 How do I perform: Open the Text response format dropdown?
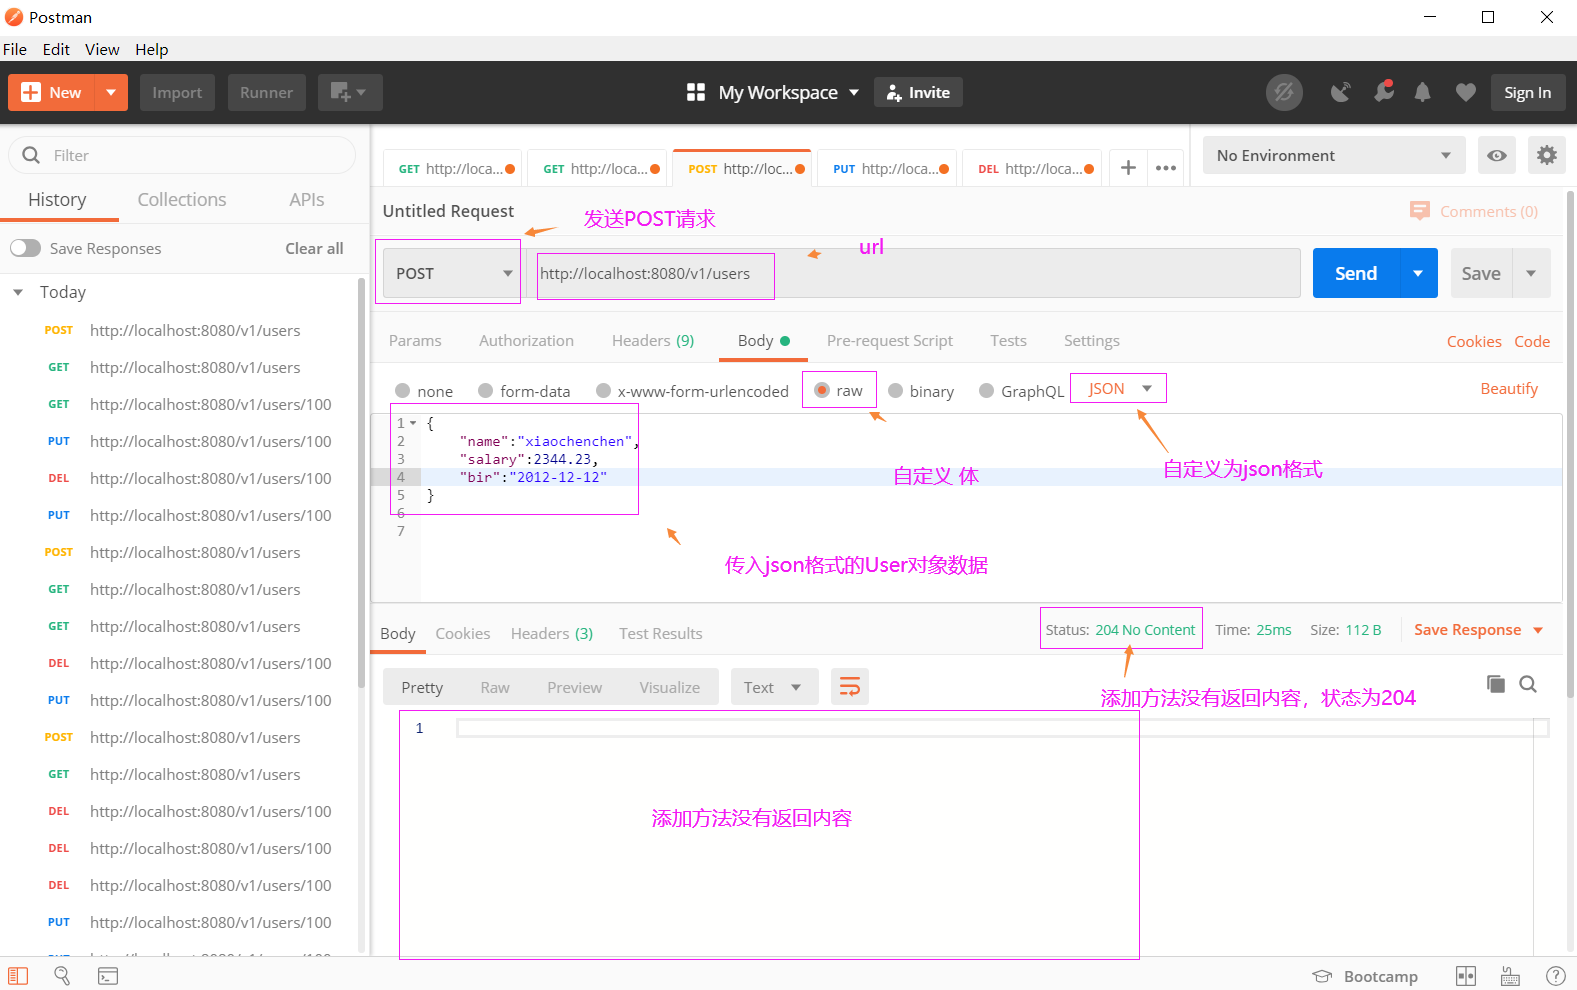[775, 687]
